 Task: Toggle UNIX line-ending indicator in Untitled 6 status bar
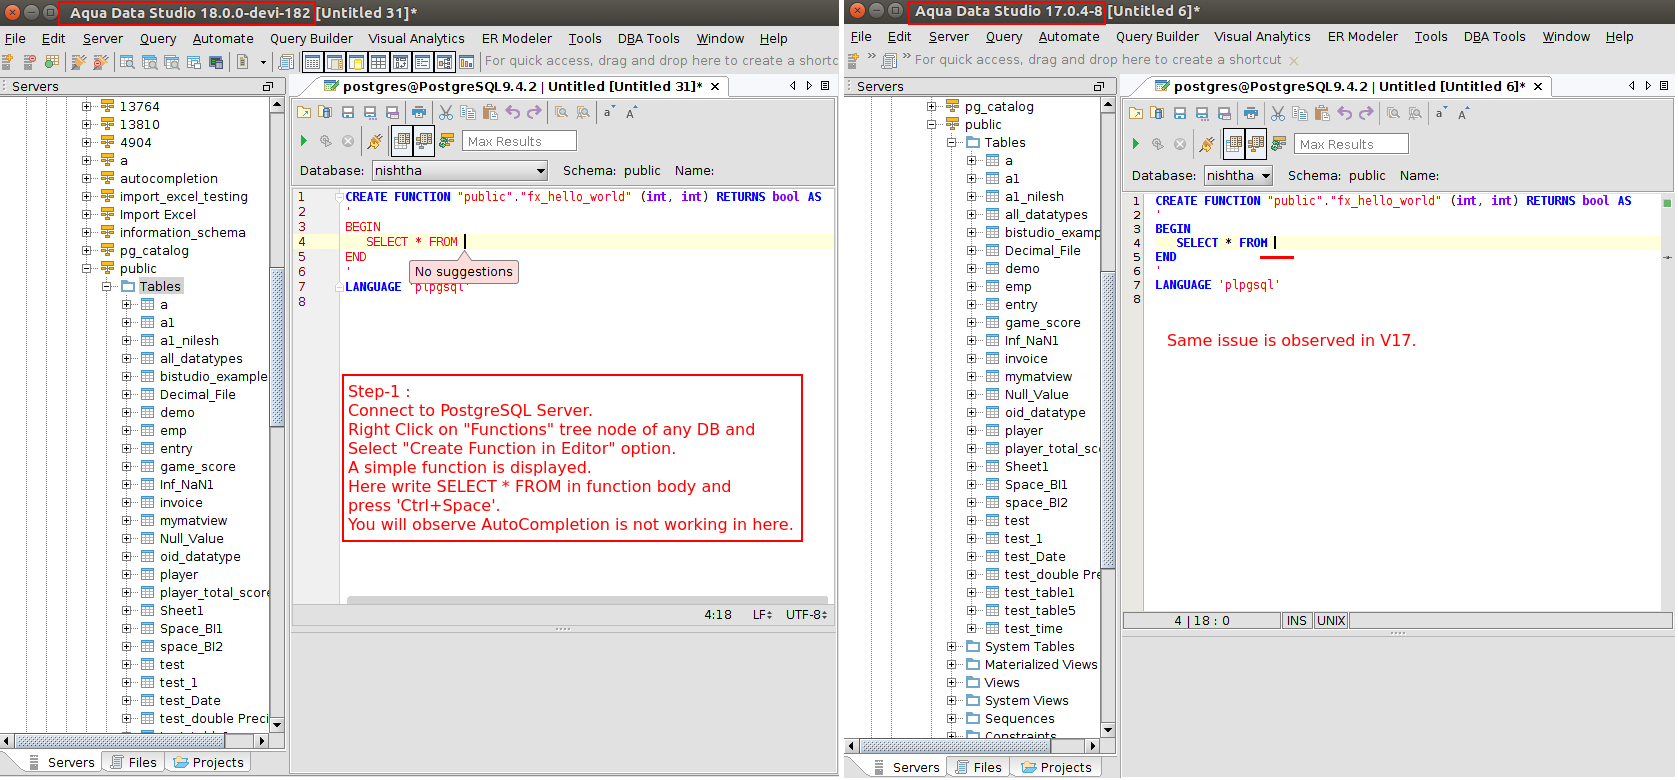(1331, 621)
